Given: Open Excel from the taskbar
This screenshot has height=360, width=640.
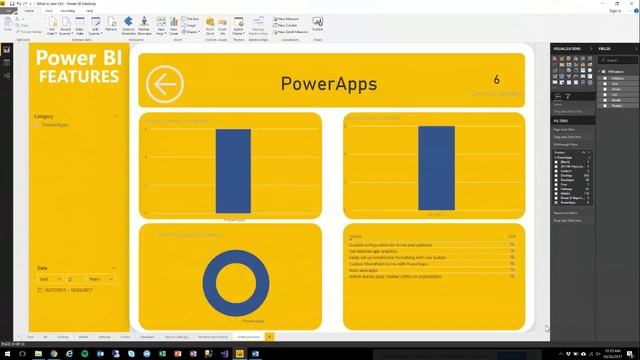Looking at the screenshot, I should [162, 353].
